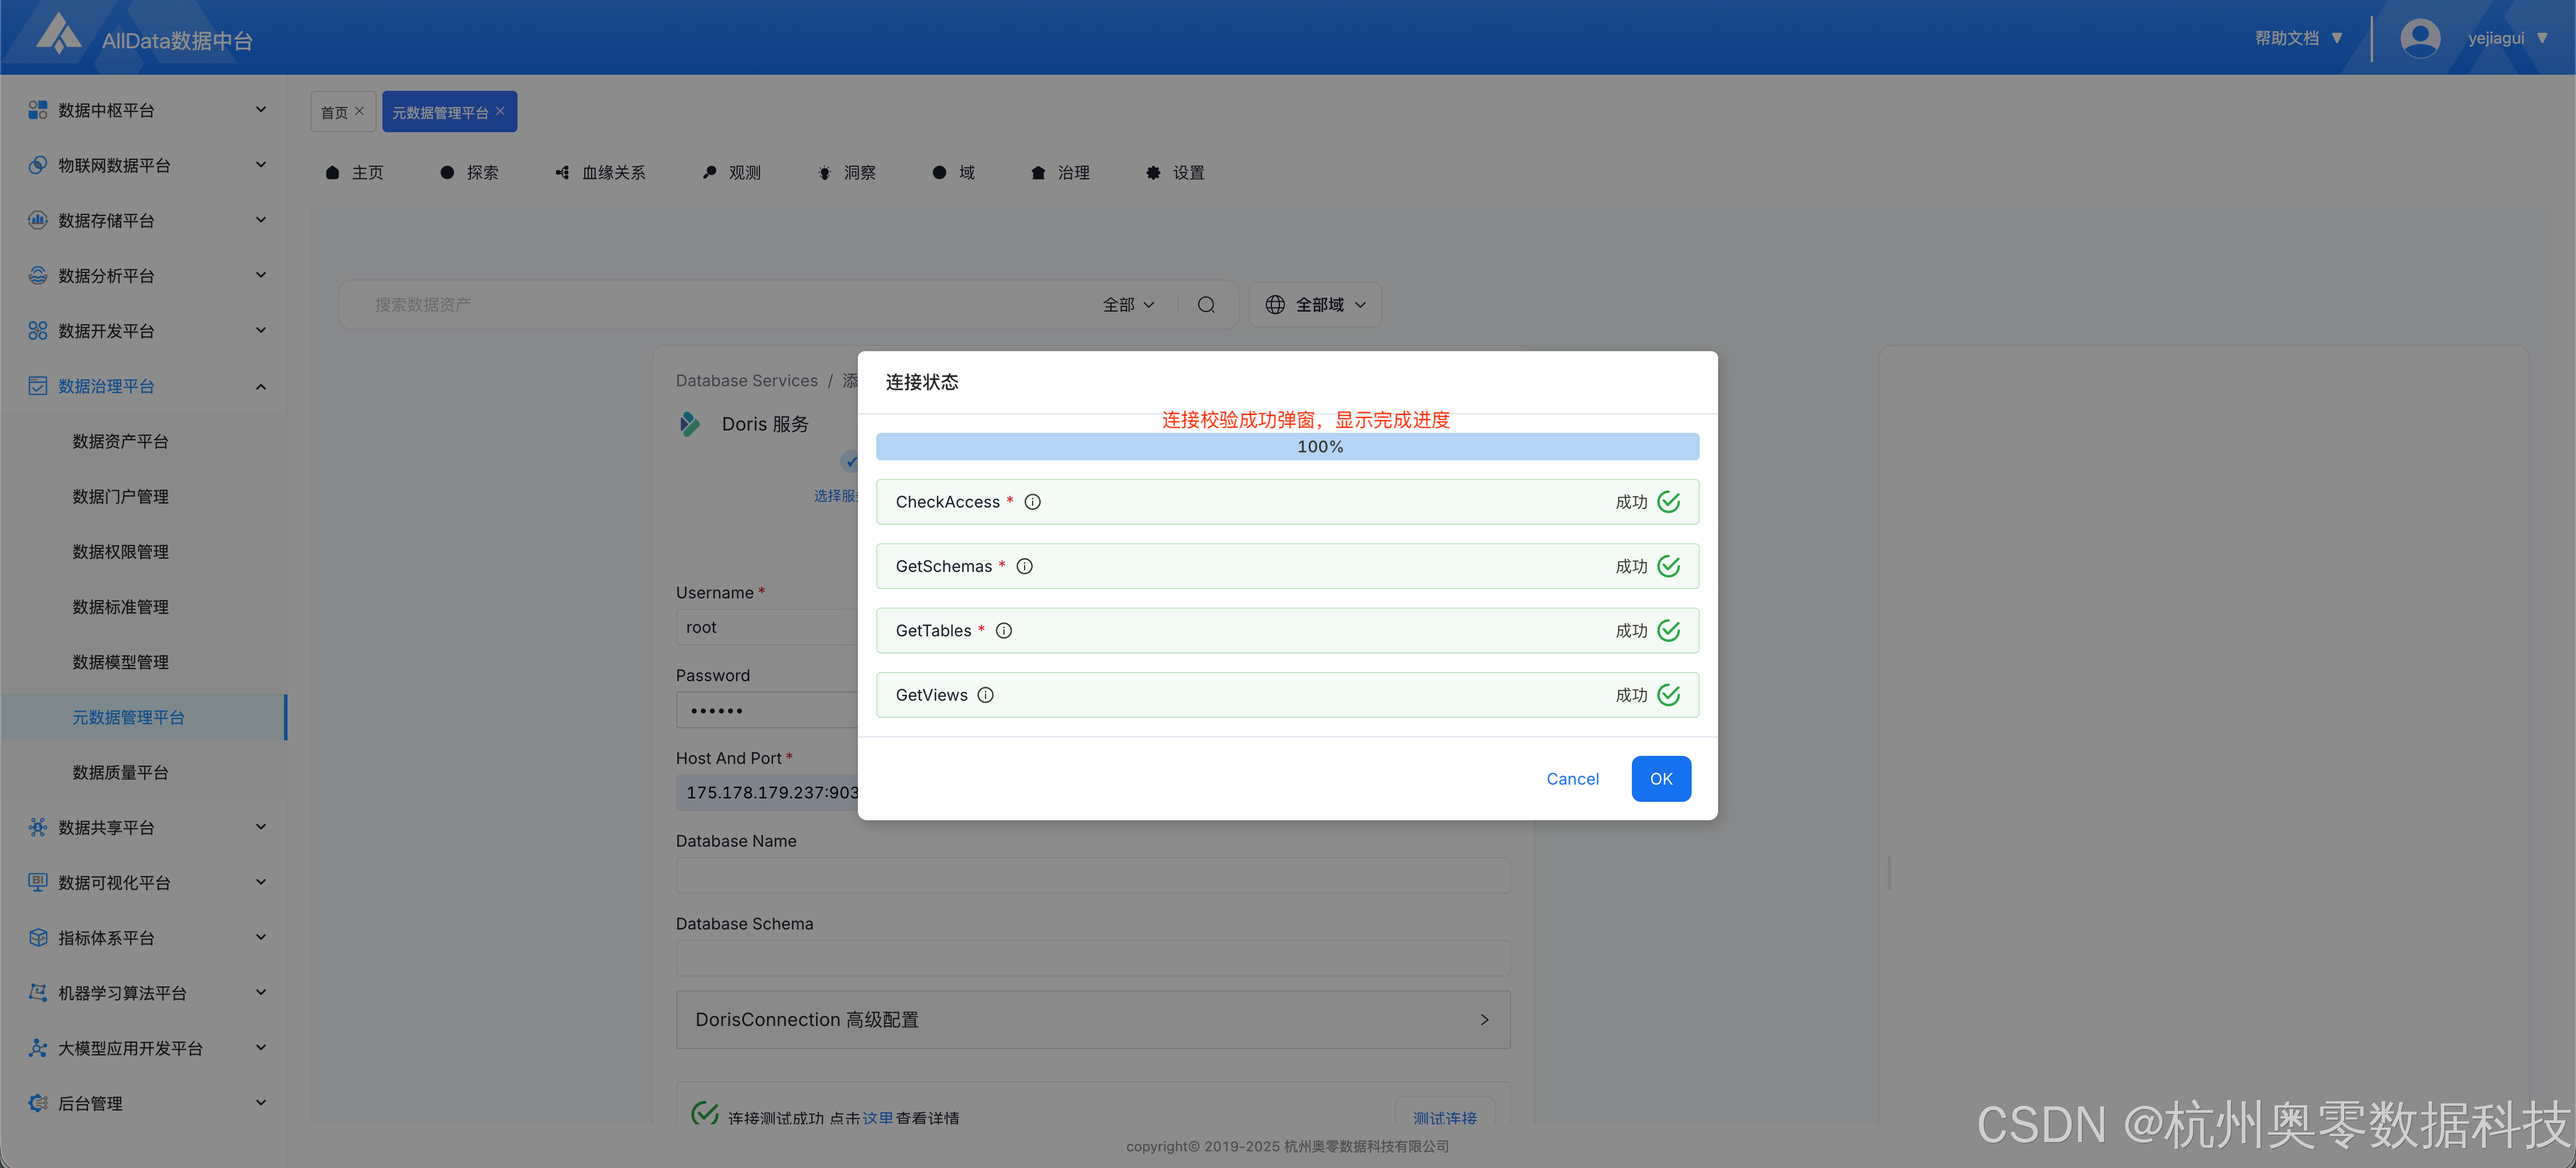The height and width of the screenshot is (1168, 2576).
Task: Click GetTables info icon
Action: pyautogui.click(x=1004, y=631)
